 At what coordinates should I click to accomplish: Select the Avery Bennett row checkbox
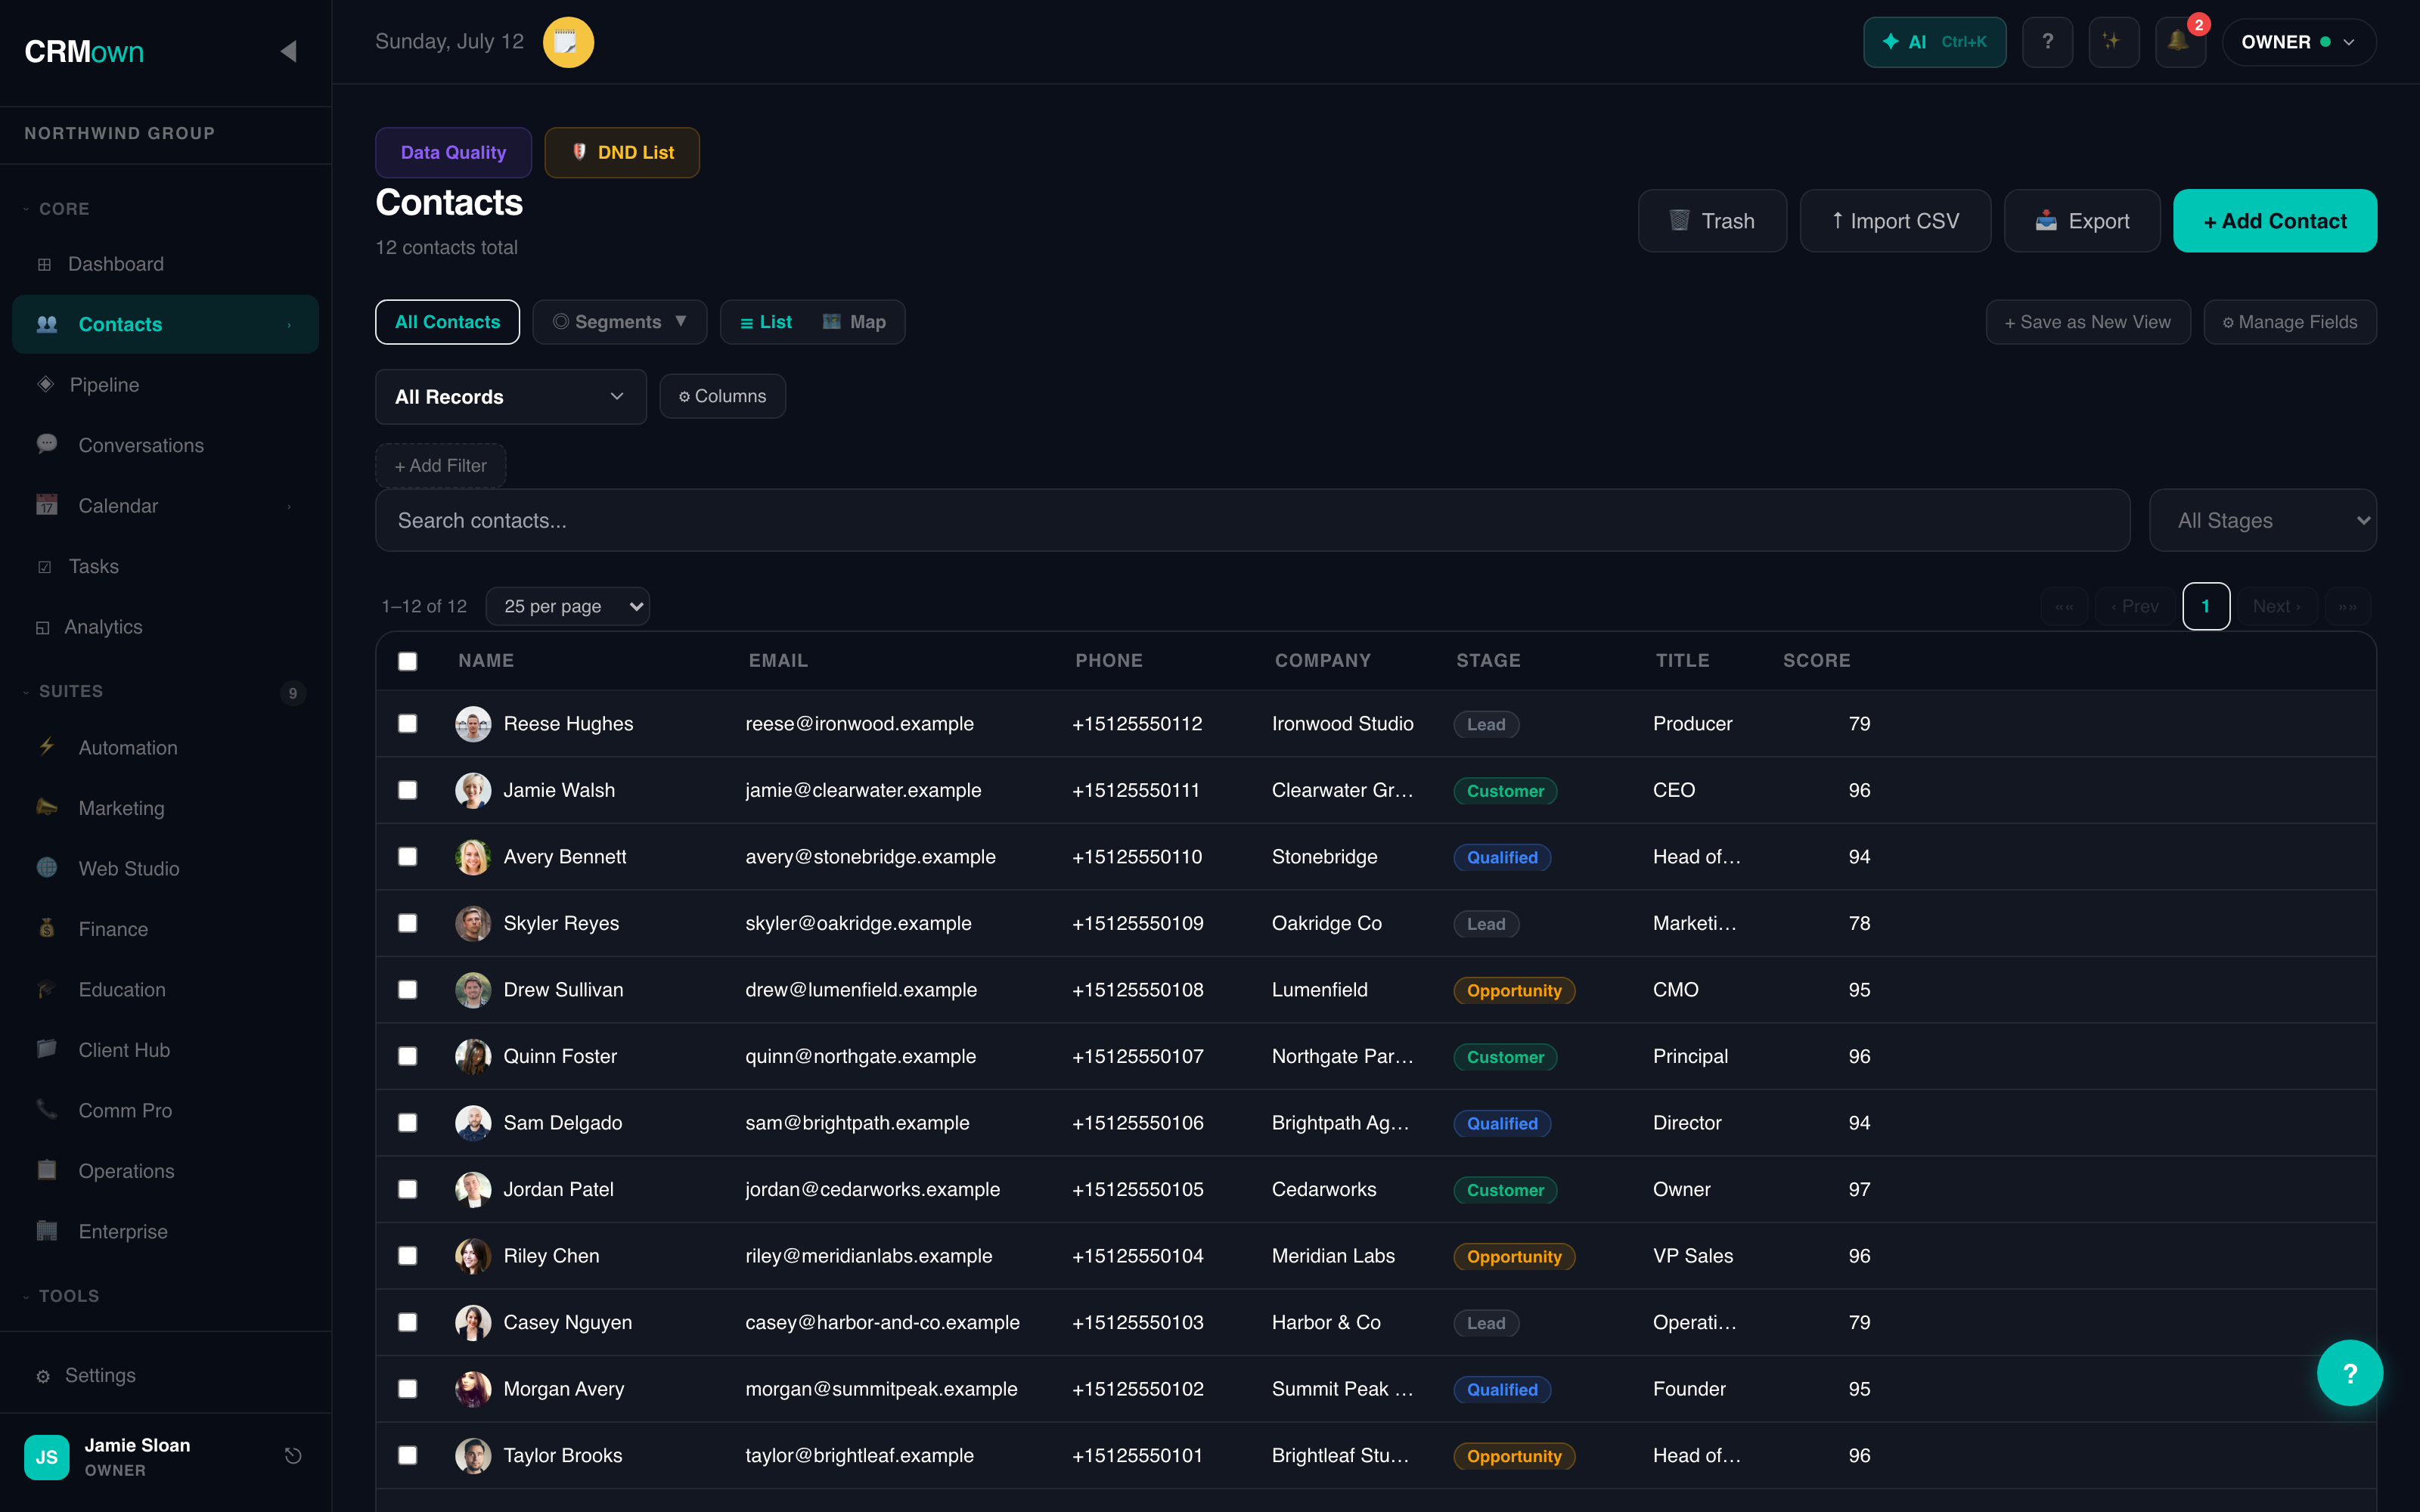(x=407, y=857)
